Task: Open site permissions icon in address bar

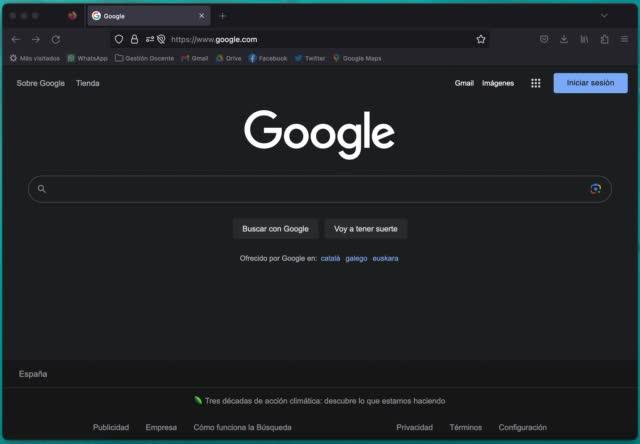Action: click(150, 39)
